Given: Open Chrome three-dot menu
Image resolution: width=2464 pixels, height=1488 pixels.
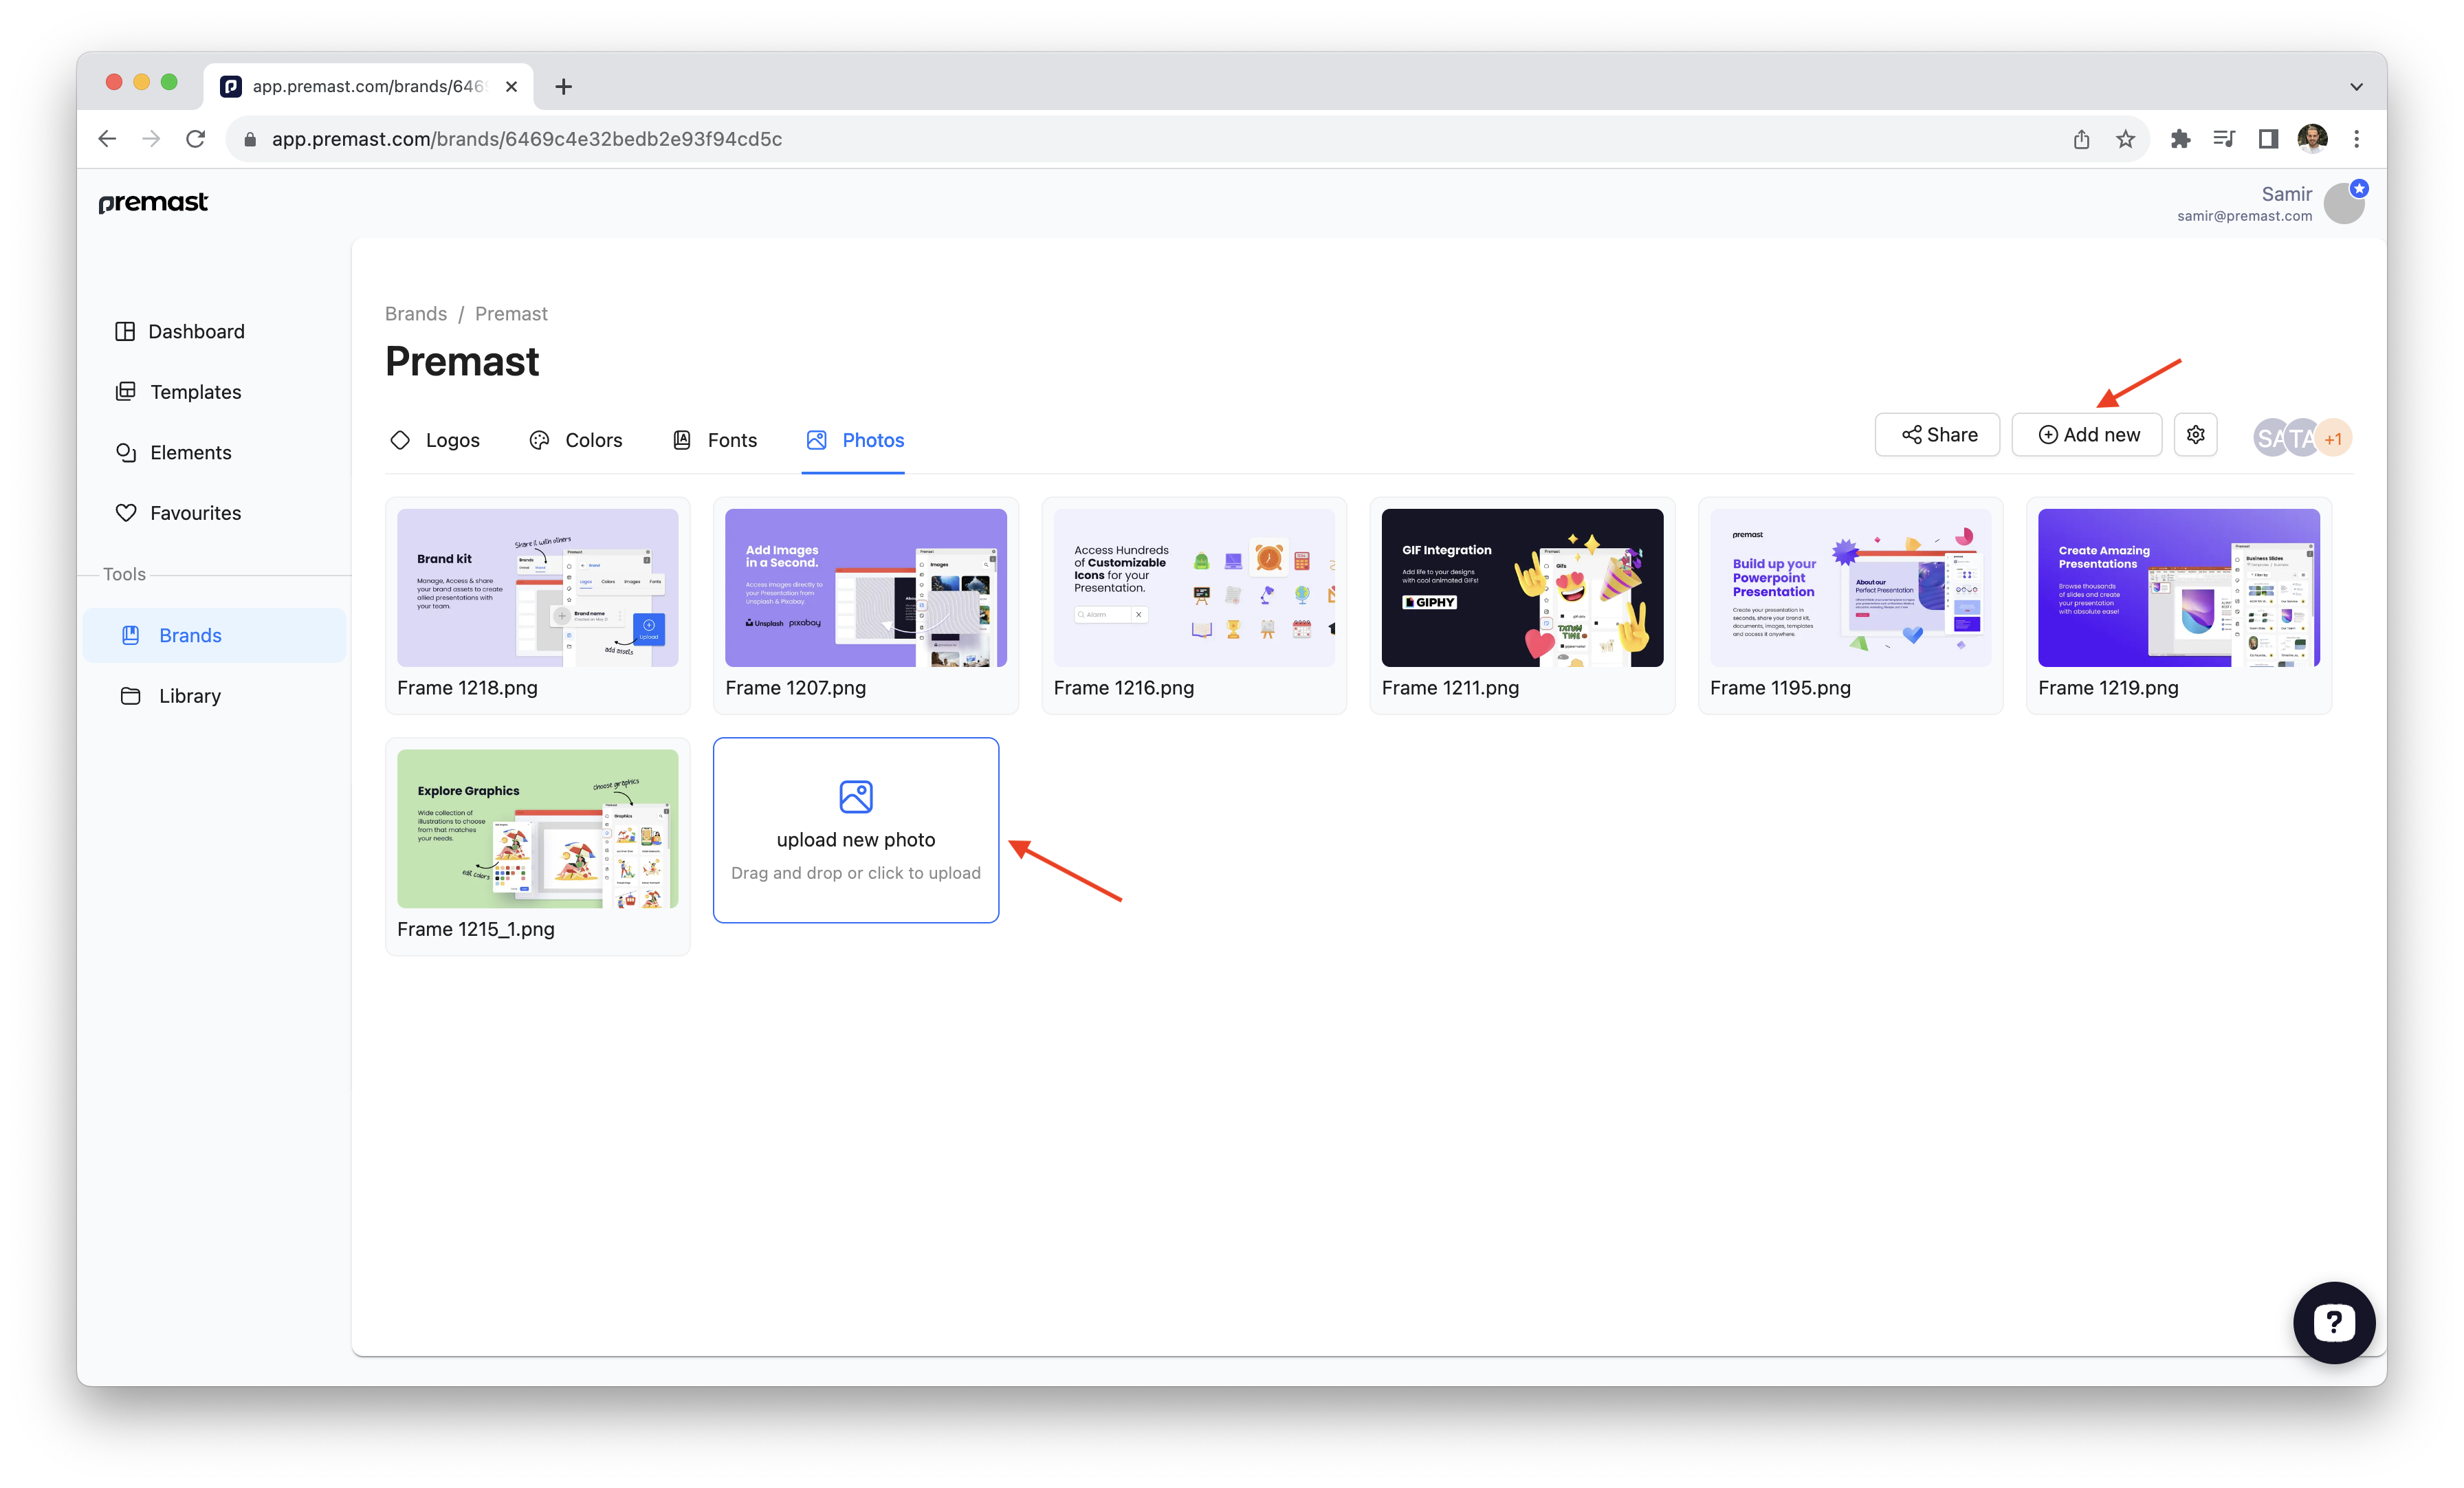Looking at the screenshot, I should (x=2356, y=139).
